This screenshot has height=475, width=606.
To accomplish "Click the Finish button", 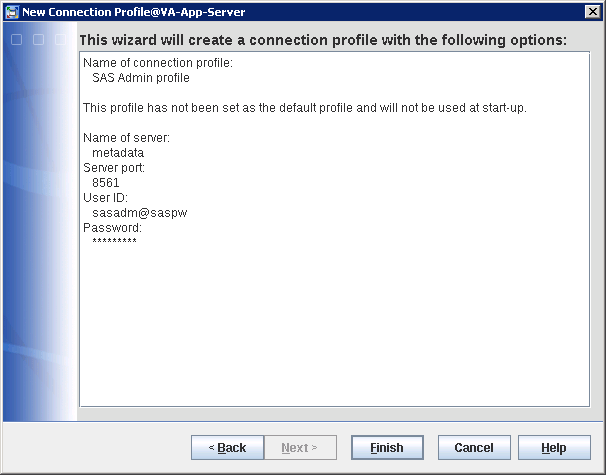I will pyautogui.click(x=387, y=448).
